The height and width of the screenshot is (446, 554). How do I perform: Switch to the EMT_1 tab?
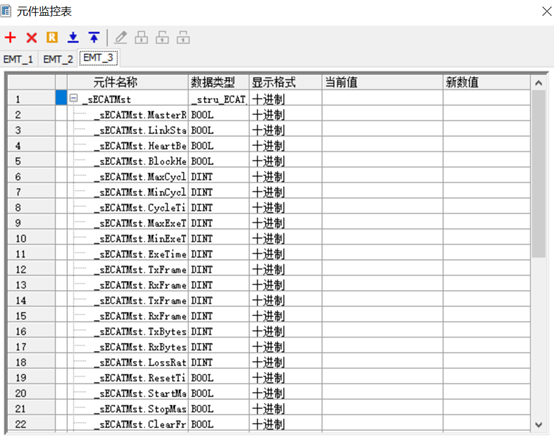[18, 59]
